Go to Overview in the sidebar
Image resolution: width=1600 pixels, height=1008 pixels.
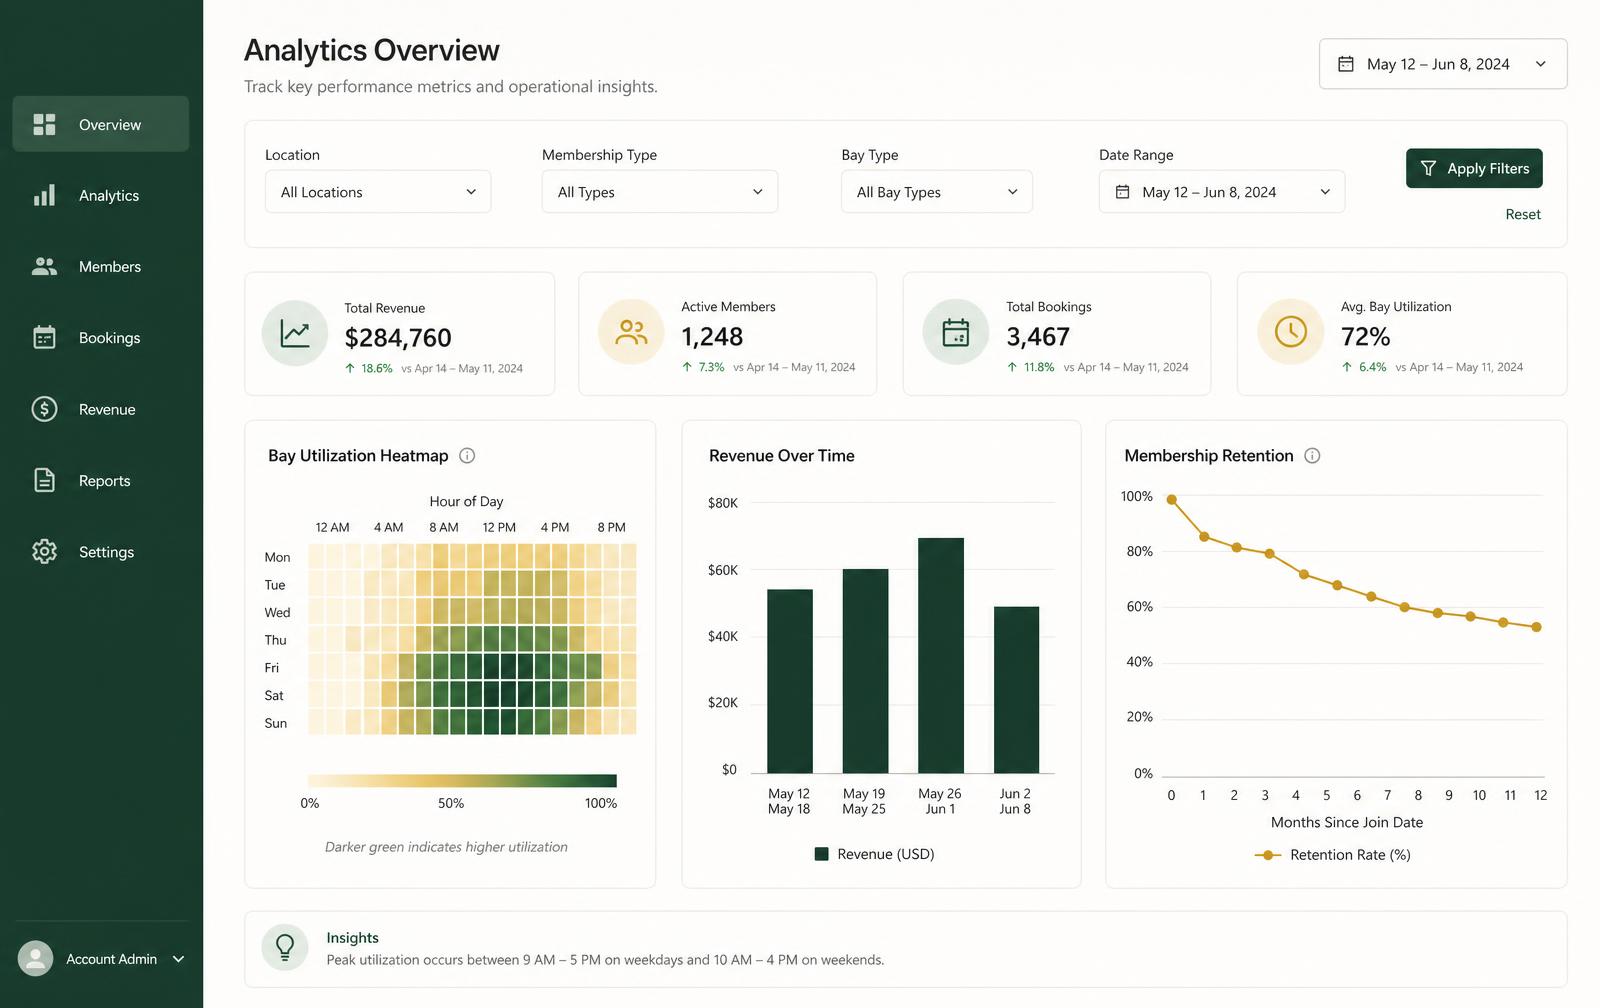pos(101,124)
